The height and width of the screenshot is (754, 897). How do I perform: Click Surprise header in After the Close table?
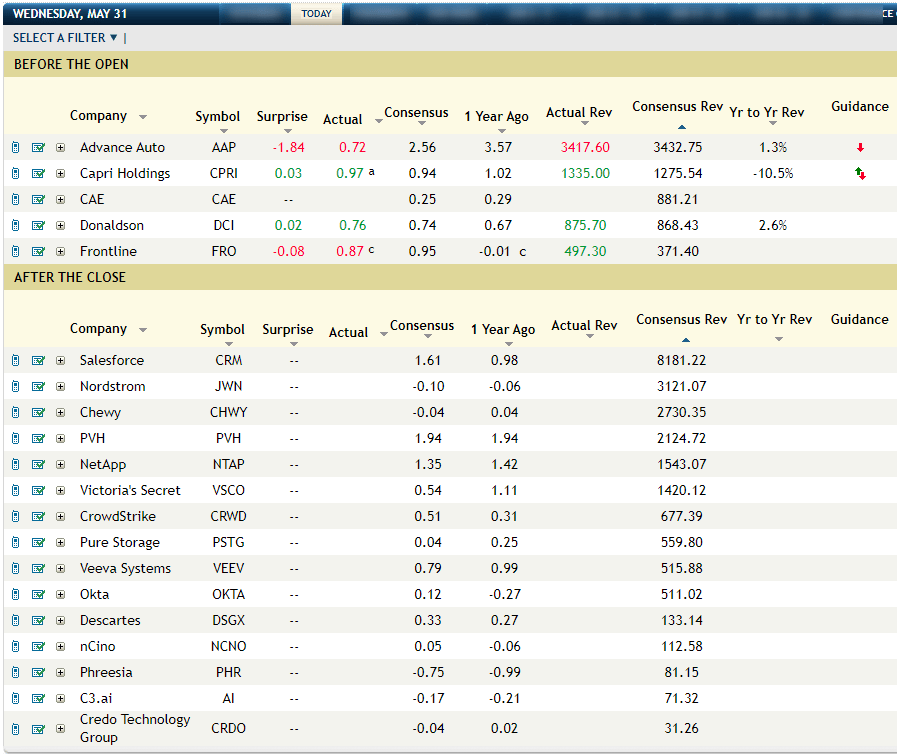[x=288, y=329]
